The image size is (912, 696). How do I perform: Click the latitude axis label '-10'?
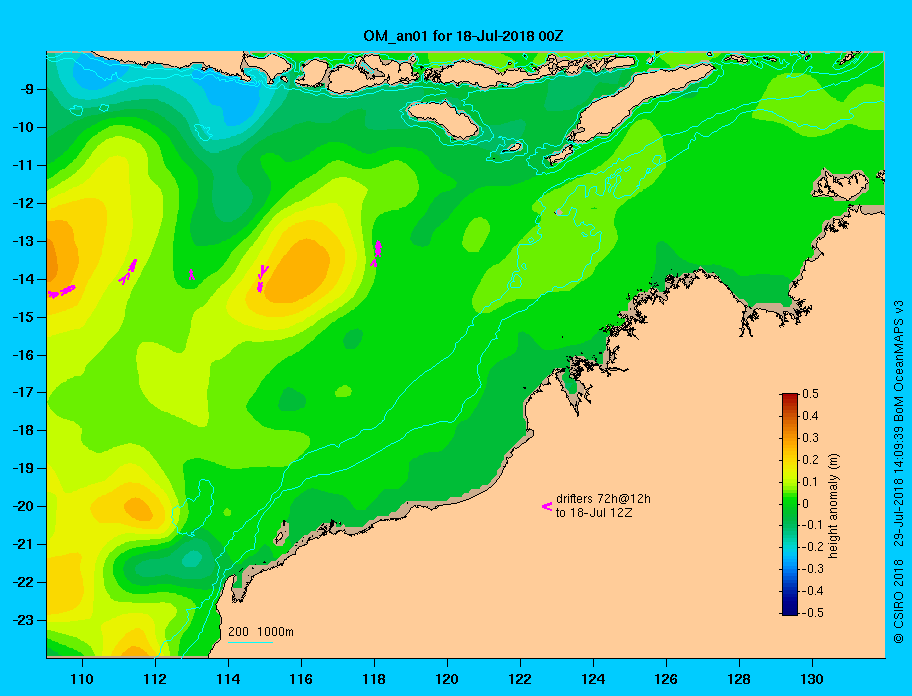22,127
